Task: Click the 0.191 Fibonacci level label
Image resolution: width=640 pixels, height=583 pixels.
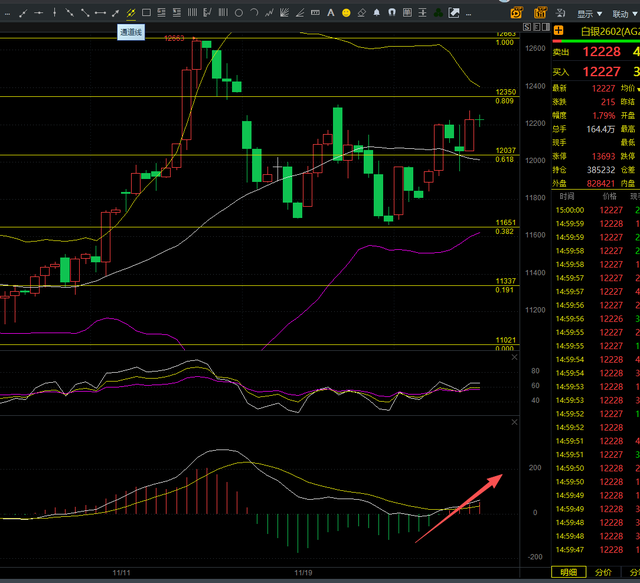Action: pos(504,290)
